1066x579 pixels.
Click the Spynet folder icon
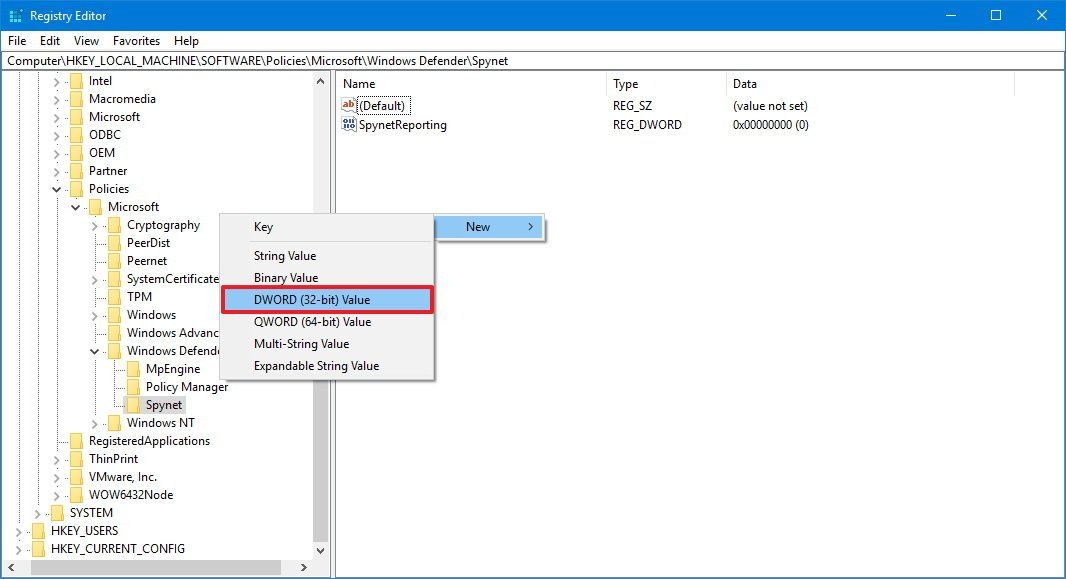click(134, 405)
